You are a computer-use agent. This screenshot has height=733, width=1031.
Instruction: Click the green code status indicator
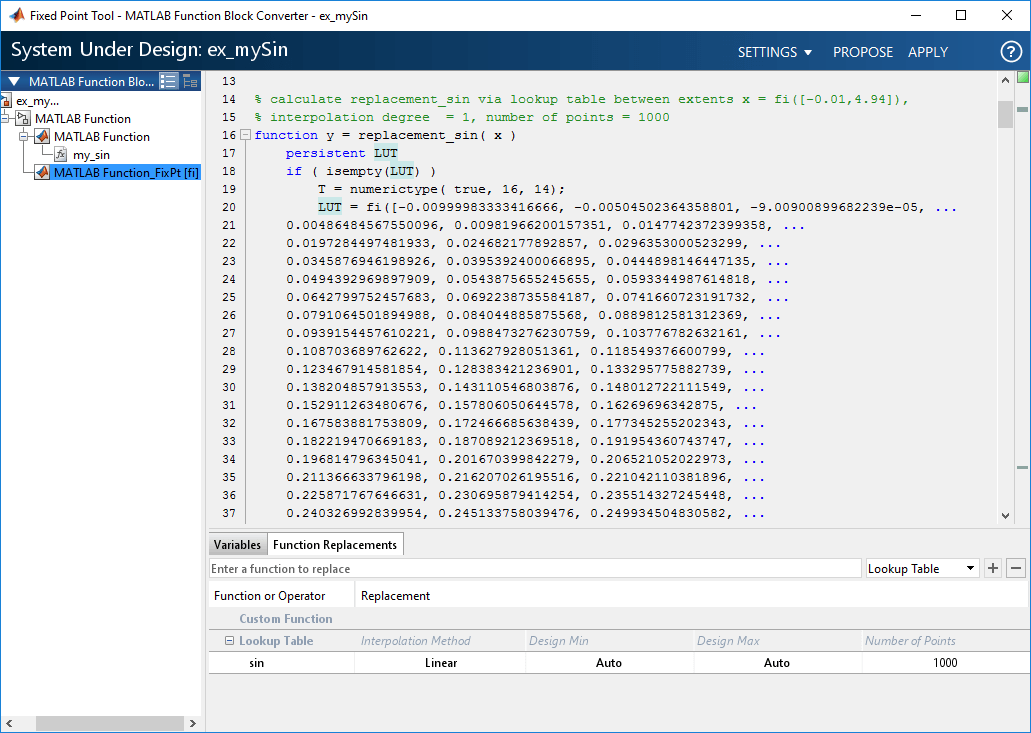(1022, 78)
